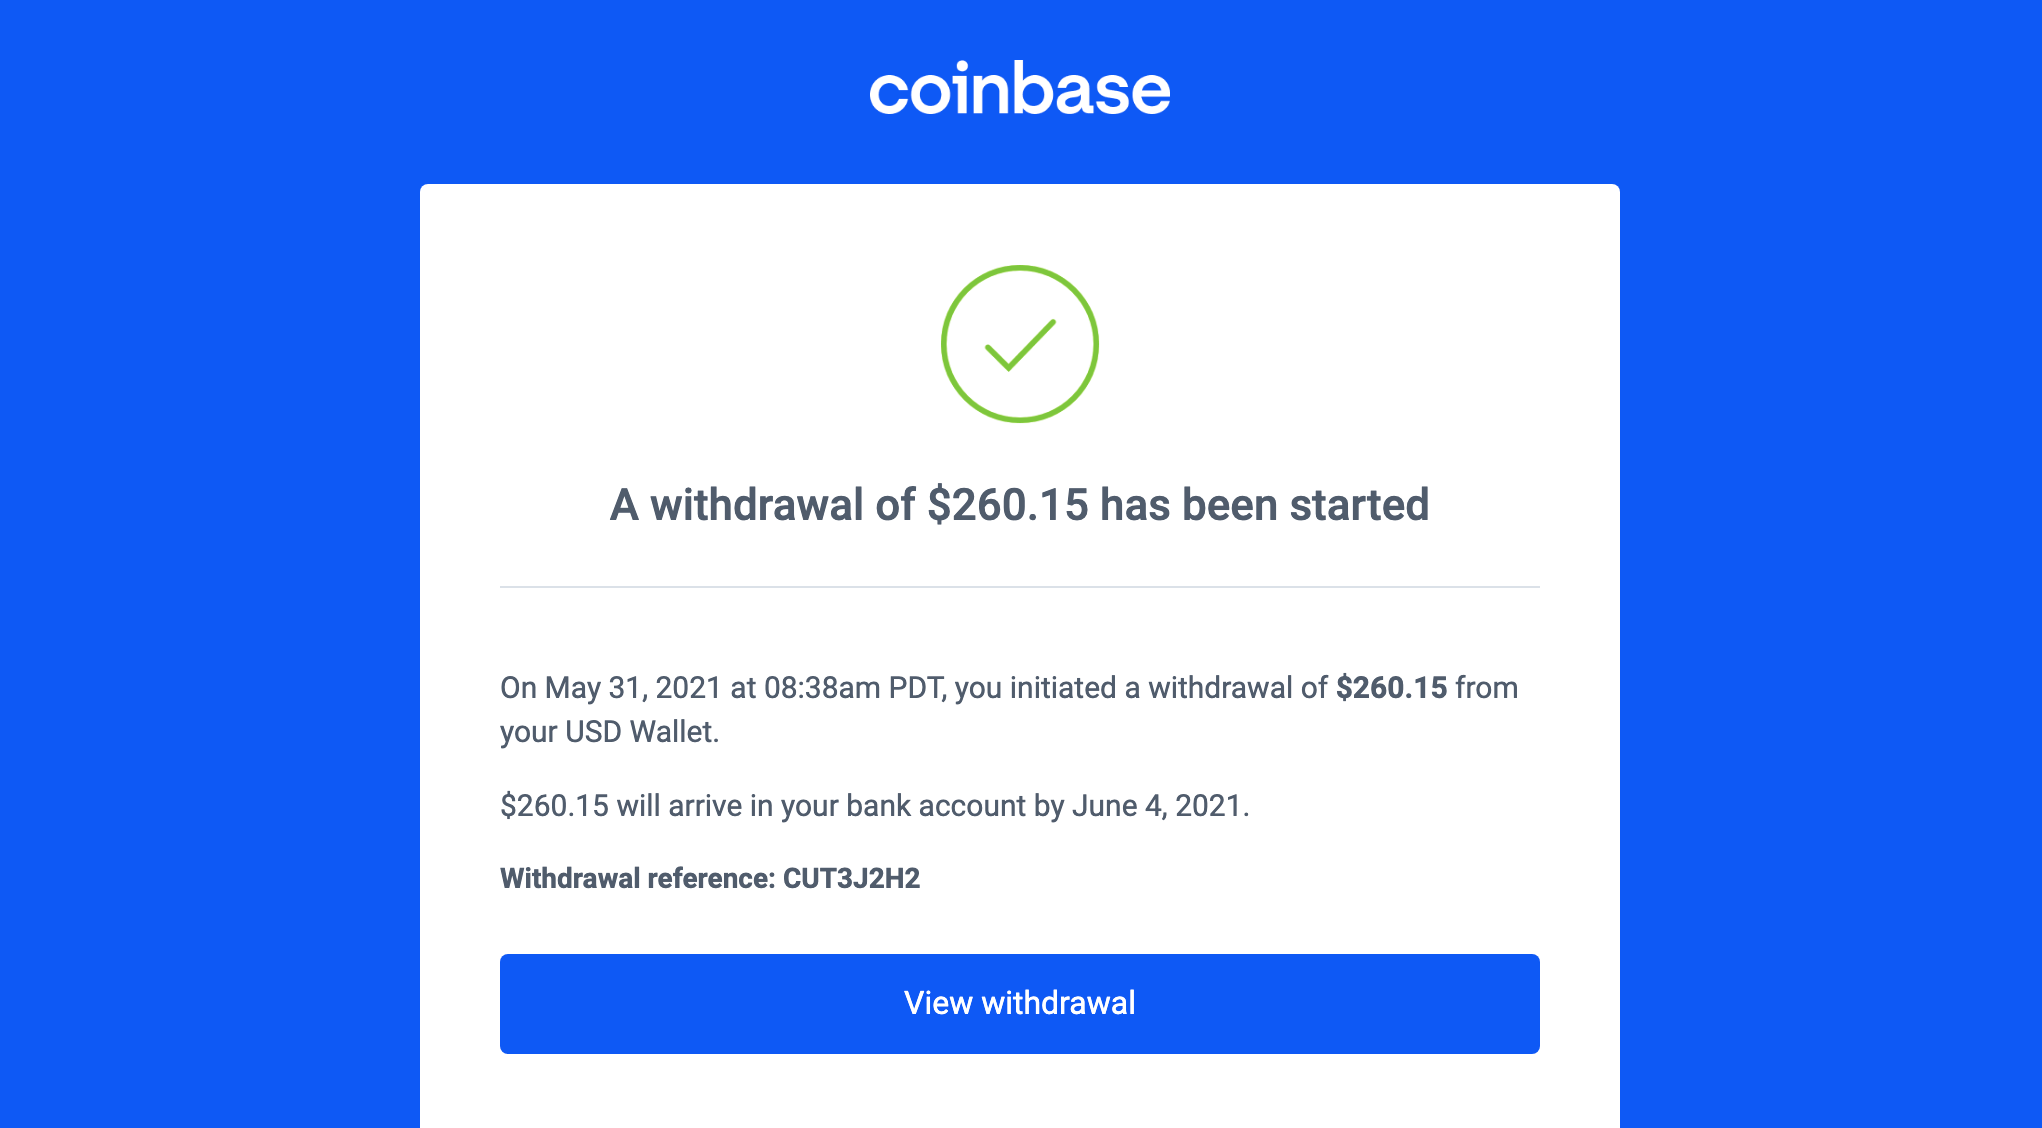The image size is (2042, 1128).
Task: Click the bold $260.15 amount in paragraph
Action: click(1392, 688)
